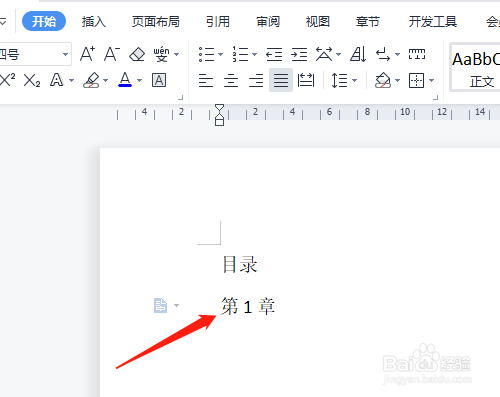Switch to the 章节 tab
Viewport: 500px width, 397px height.
pos(368,22)
